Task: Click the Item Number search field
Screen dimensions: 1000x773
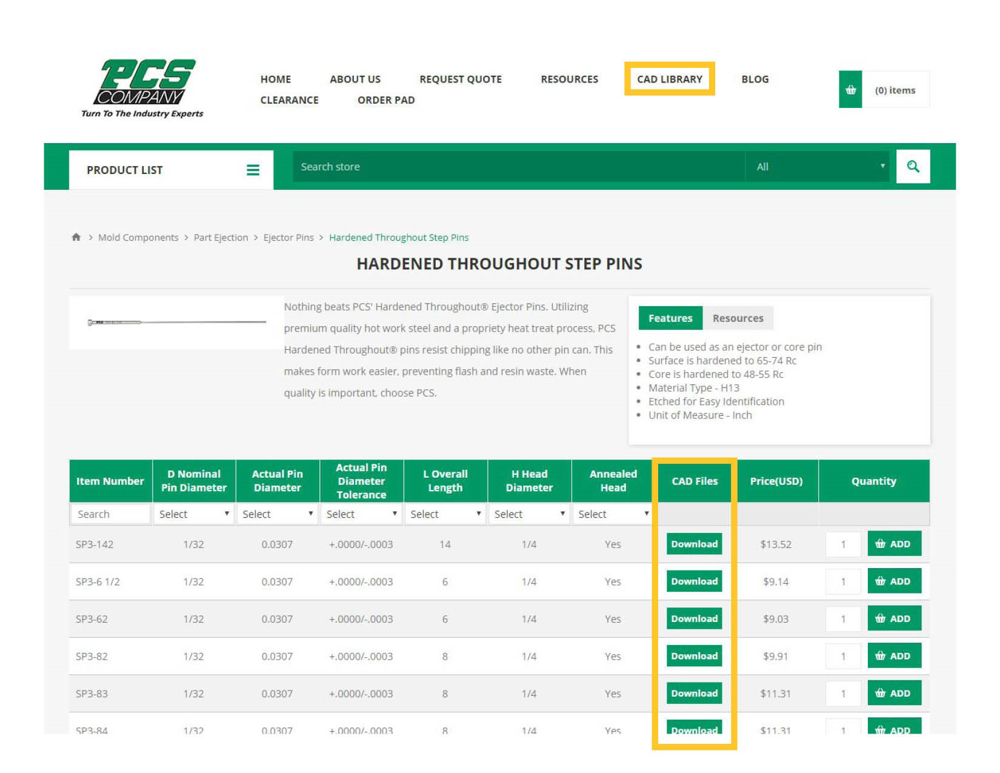Action: pyautogui.click(x=110, y=514)
